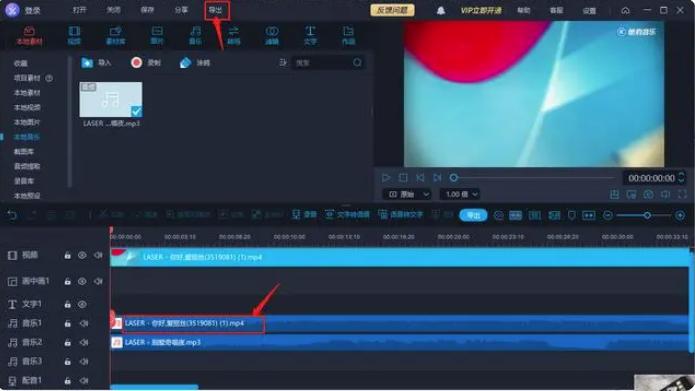This screenshot has height=391, width=695.
Task: Select the LASER mp3 clip on the 音乐2 track
Action: tap(400, 343)
